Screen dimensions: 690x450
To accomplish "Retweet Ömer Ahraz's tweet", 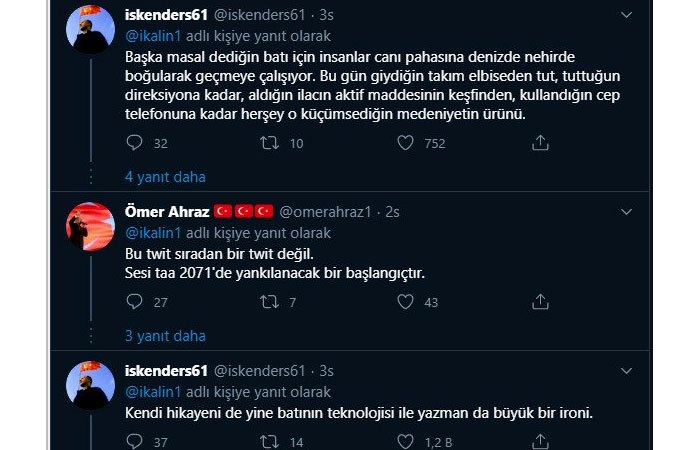I will pyautogui.click(x=269, y=302).
